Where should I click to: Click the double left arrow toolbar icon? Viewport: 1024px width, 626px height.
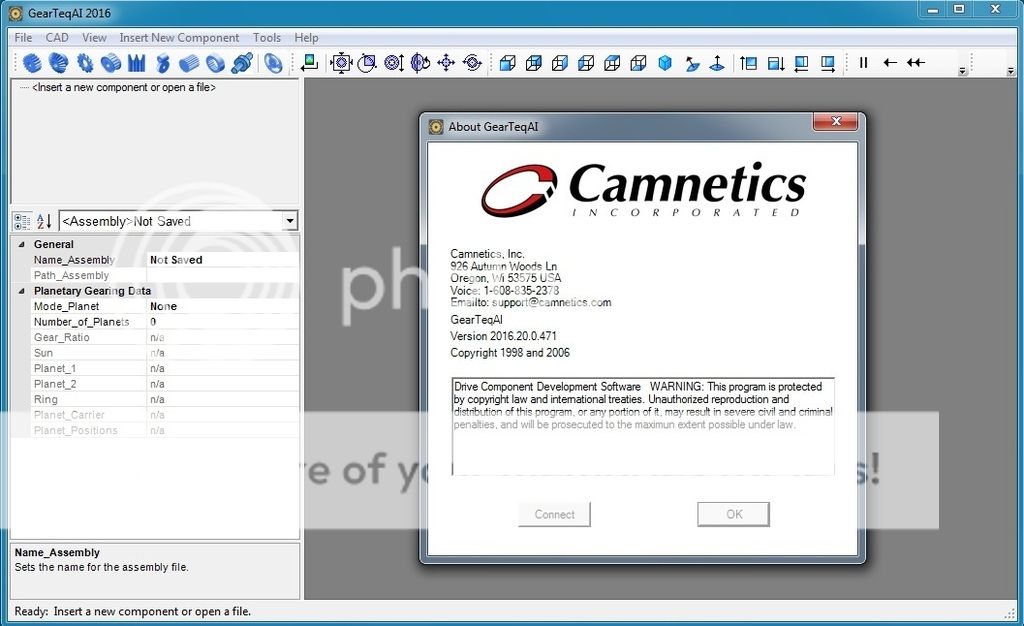tap(915, 63)
